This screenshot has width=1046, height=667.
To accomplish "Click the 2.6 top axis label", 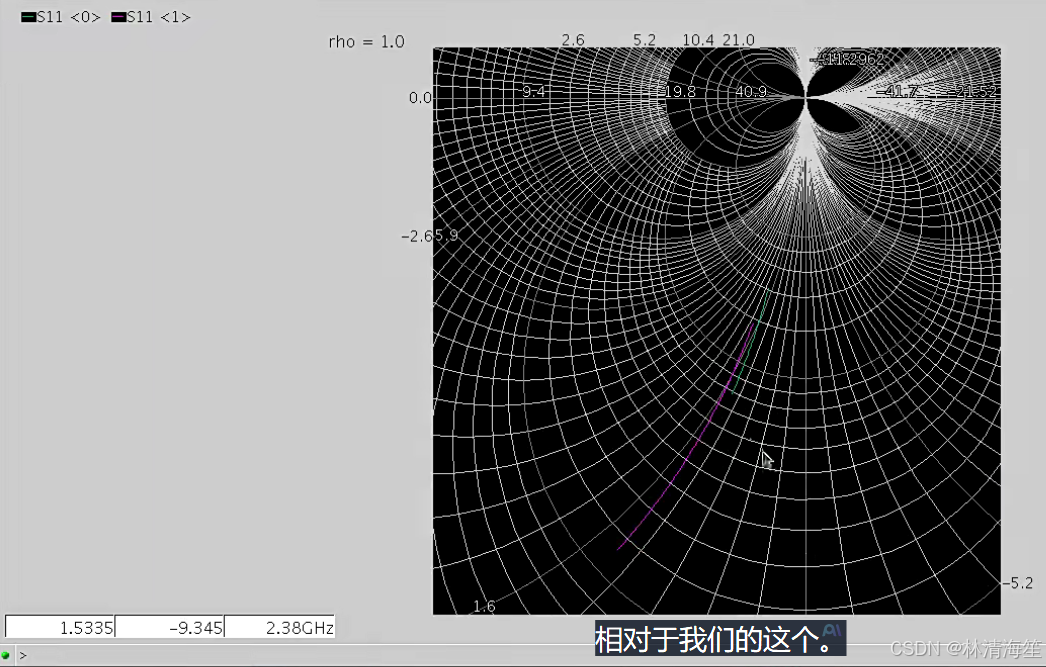I will pyautogui.click(x=572, y=40).
